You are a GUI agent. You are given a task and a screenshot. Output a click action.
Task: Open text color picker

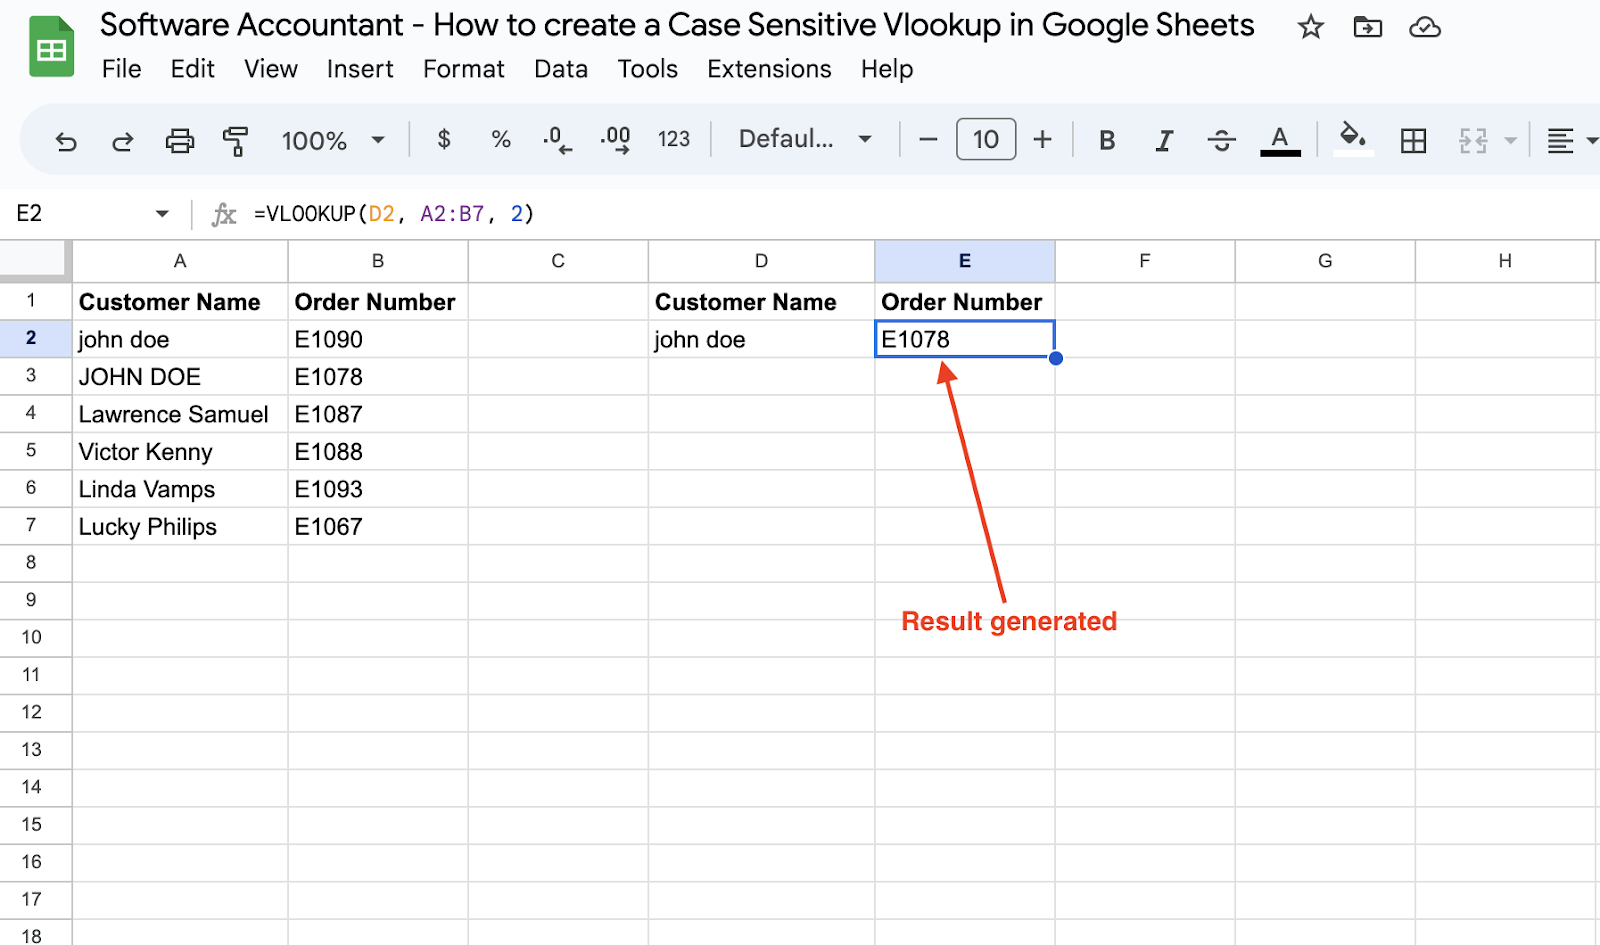pos(1280,140)
